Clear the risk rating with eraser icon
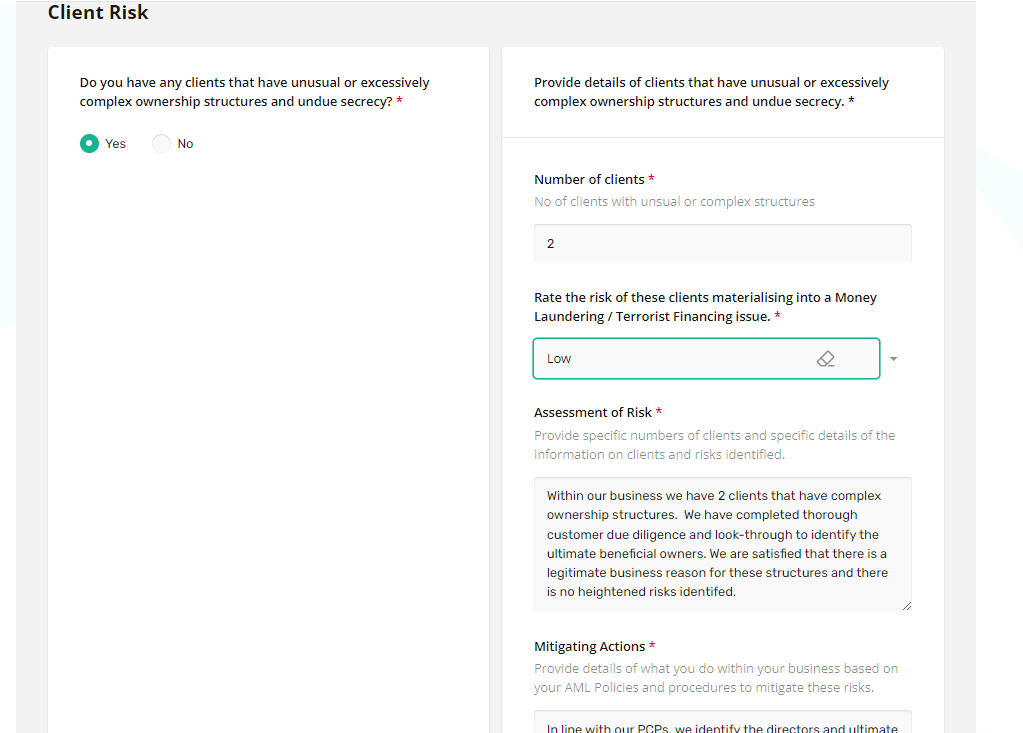The width and height of the screenshot is (1023, 733). tap(826, 359)
